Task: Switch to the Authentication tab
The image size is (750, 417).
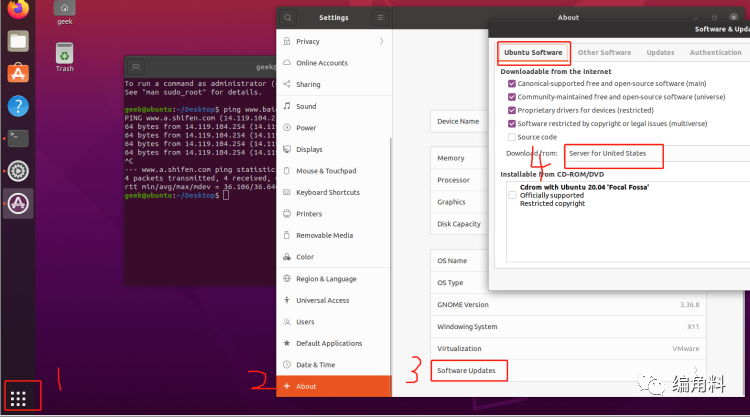Action: 716,53
